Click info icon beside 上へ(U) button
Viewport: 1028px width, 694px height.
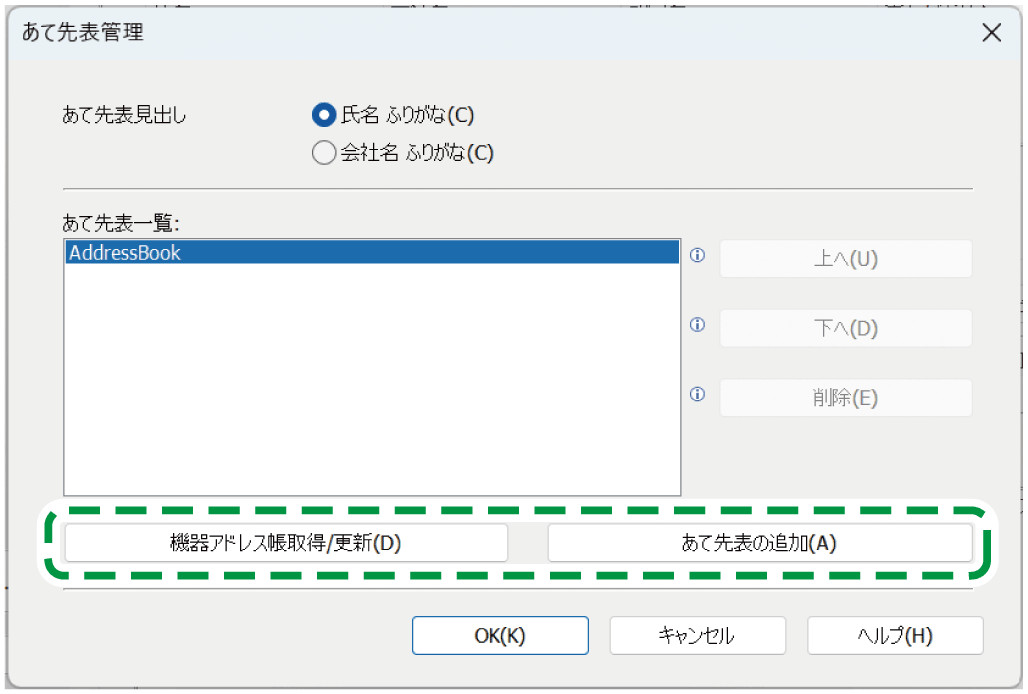point(698,255)
